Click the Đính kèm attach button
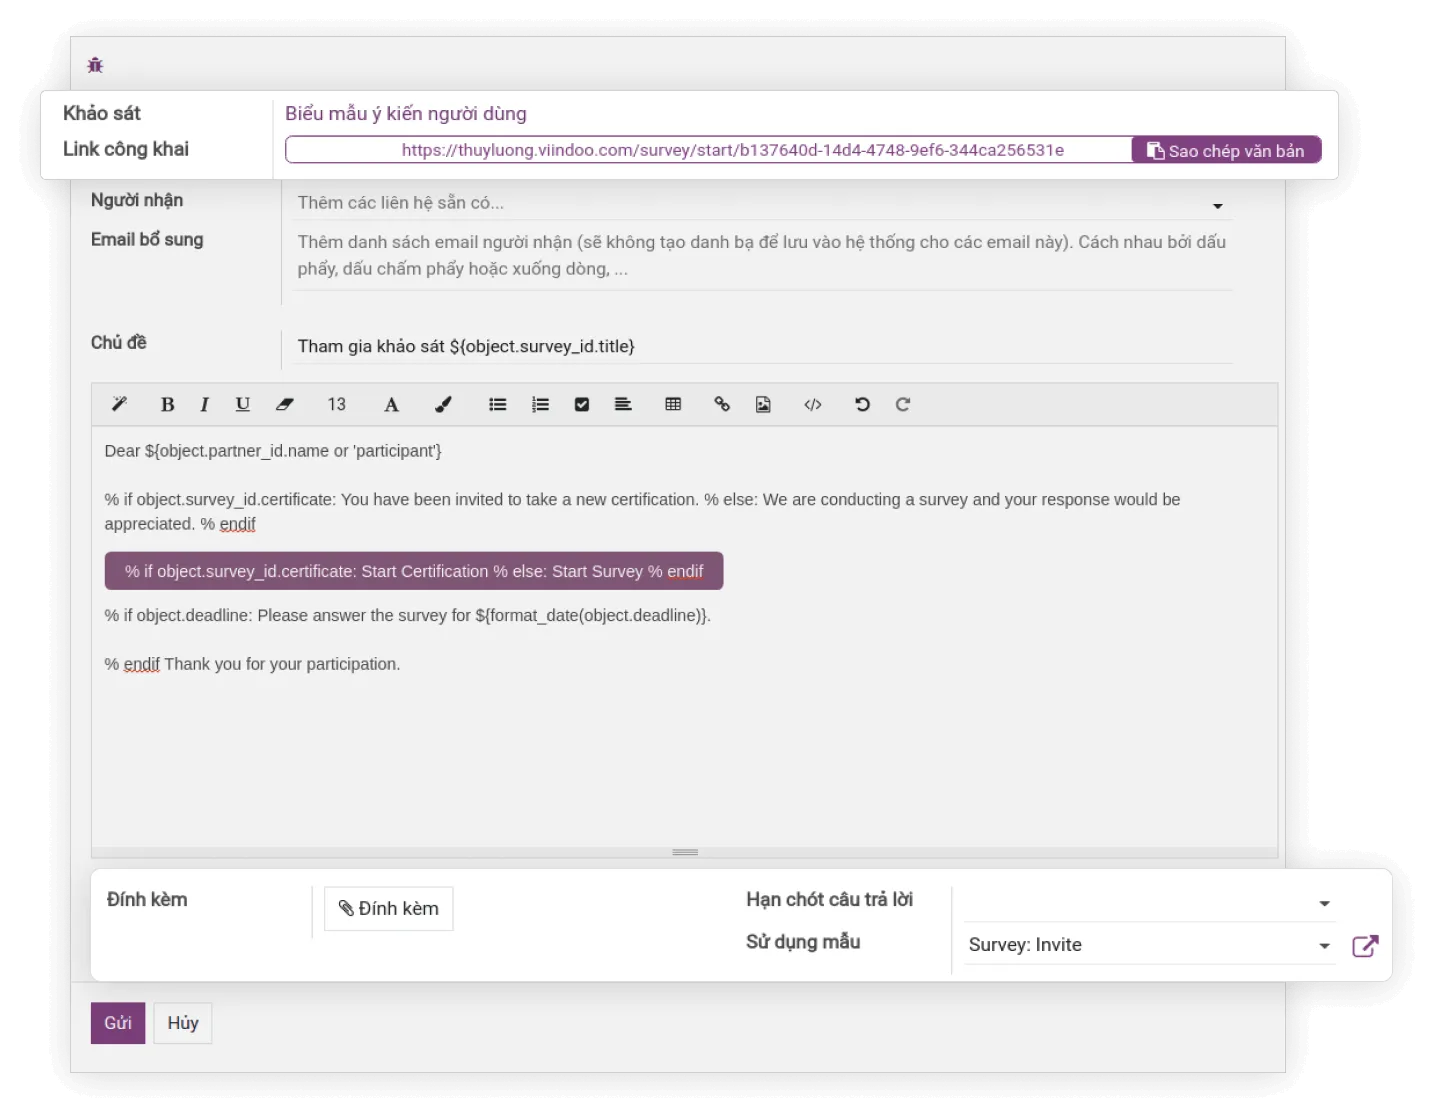This screenshot has width=1433, height=1117. pyautogui.click(x=388, y=908)
